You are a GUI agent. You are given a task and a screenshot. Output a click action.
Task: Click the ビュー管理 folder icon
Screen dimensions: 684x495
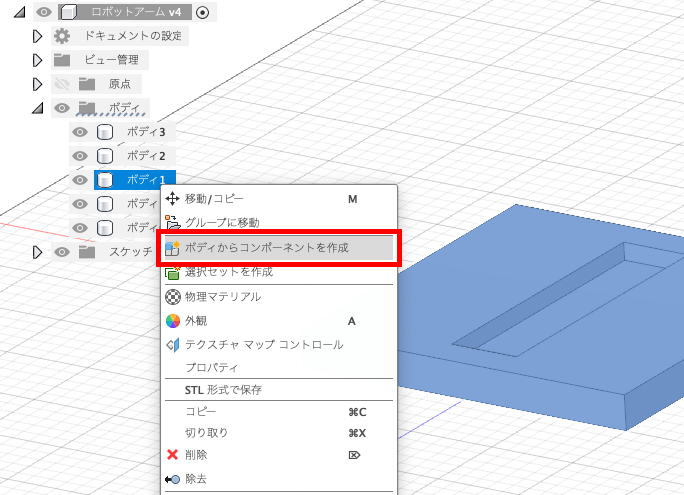pyautogui.click(x=62, y=60)
